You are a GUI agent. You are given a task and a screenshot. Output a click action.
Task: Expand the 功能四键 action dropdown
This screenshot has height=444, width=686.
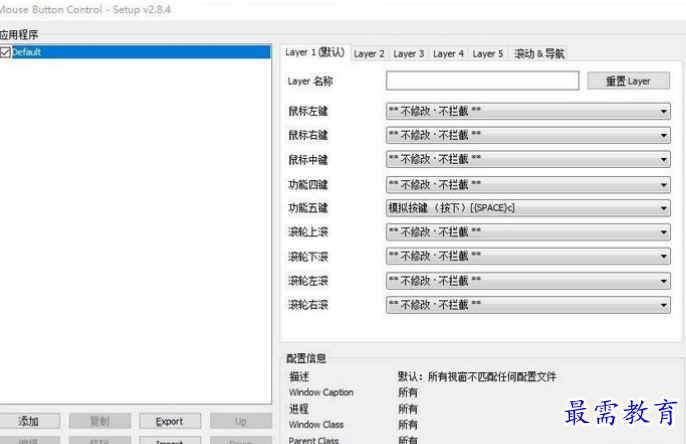(528, 185)
